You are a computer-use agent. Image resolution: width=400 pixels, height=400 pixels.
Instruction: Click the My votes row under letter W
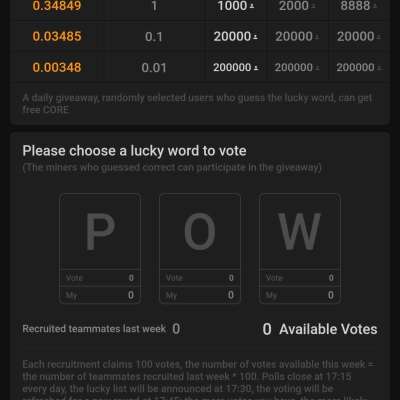300,295
